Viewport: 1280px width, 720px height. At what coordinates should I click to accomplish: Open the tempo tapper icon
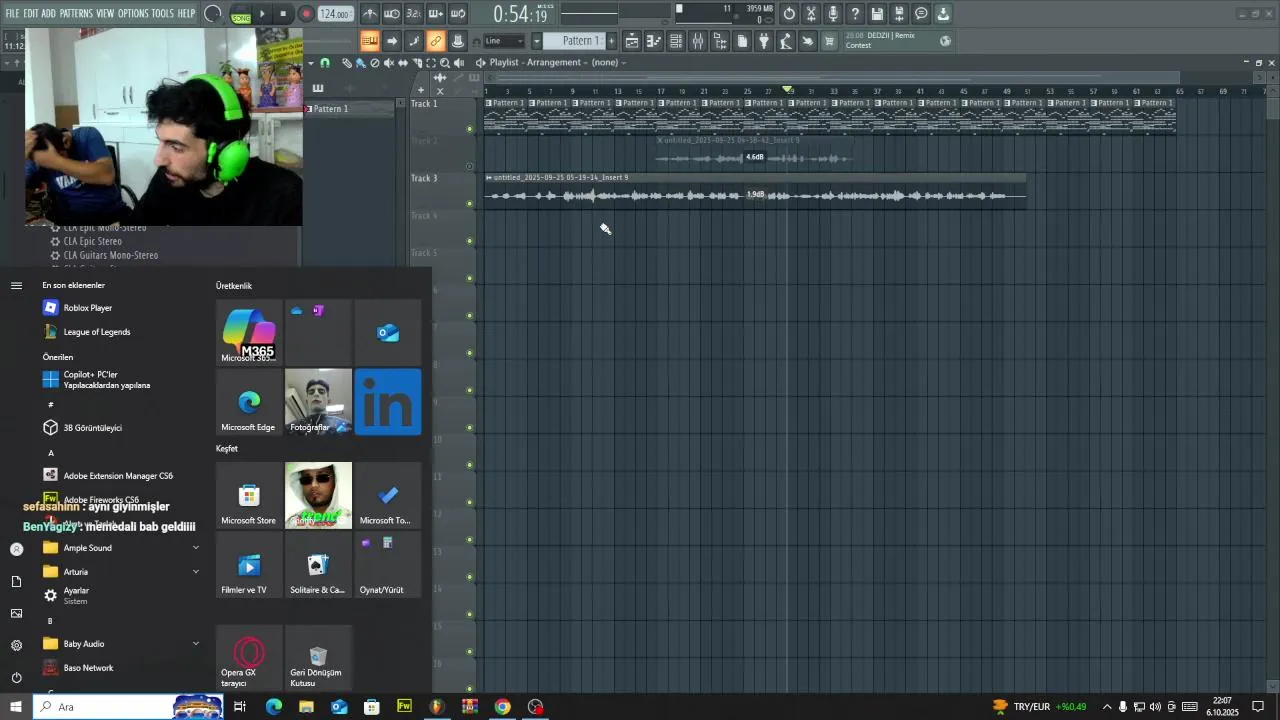tap(786, 41)
